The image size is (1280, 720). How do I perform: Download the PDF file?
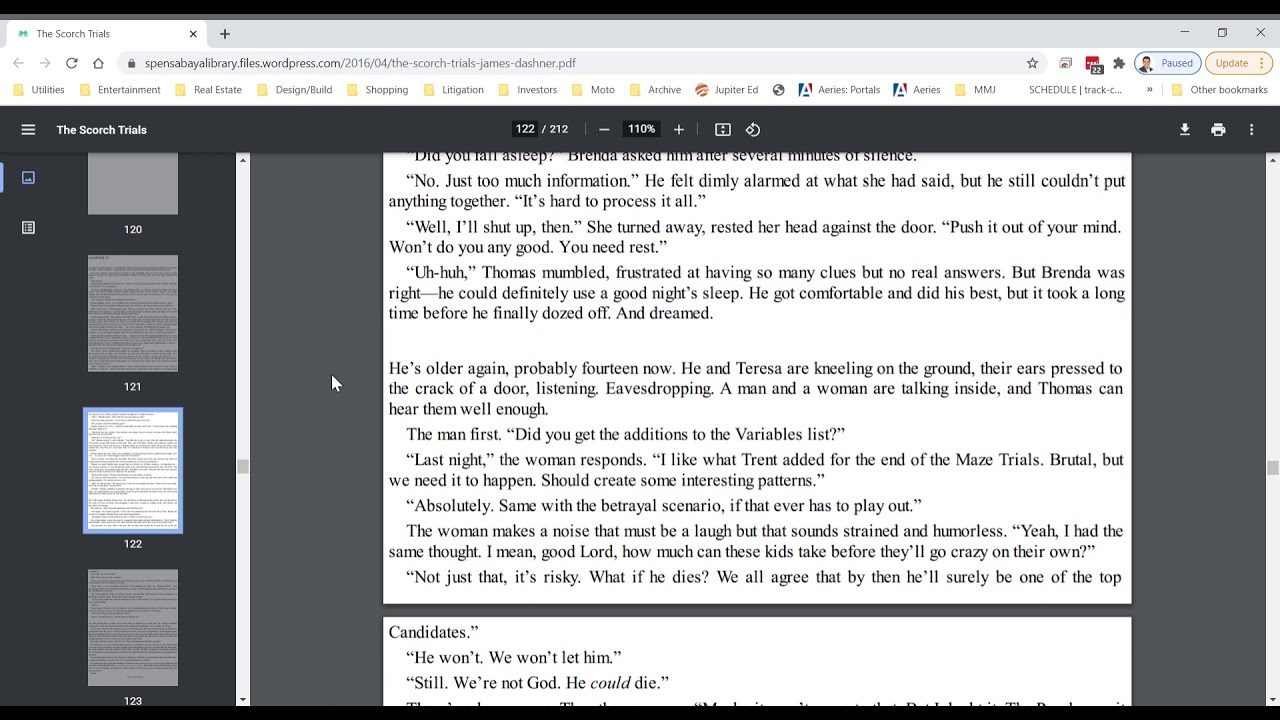coord(1185,129)
